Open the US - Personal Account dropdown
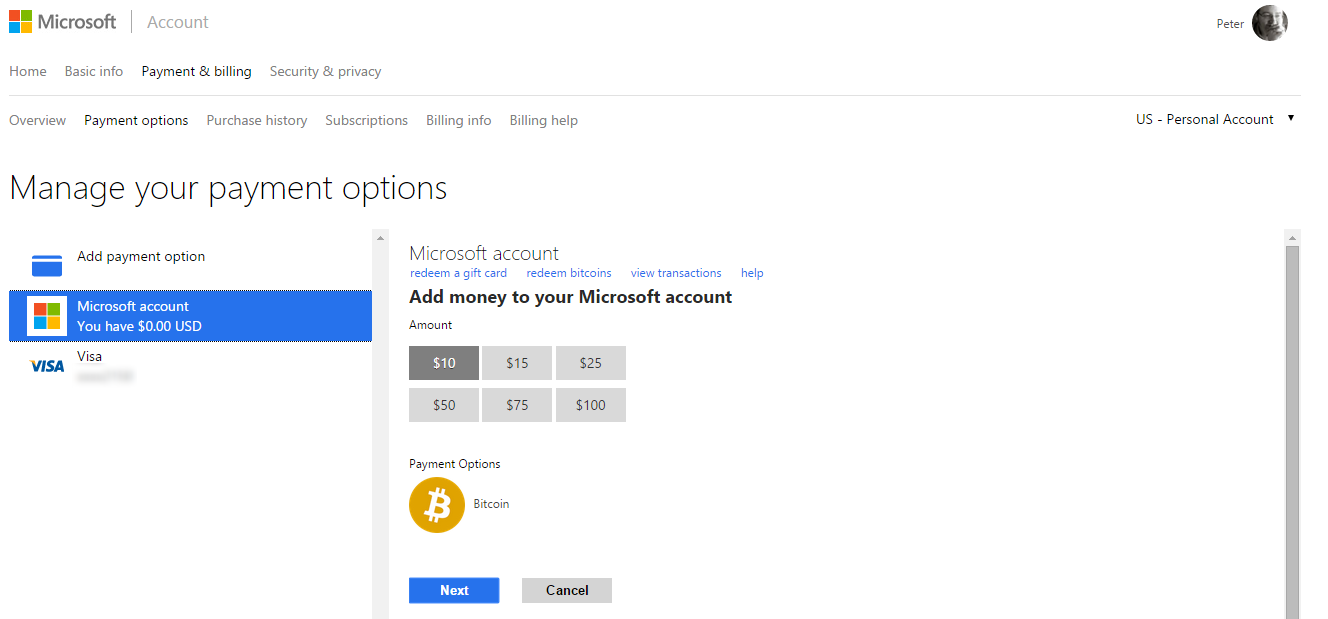 point(1215,119)
